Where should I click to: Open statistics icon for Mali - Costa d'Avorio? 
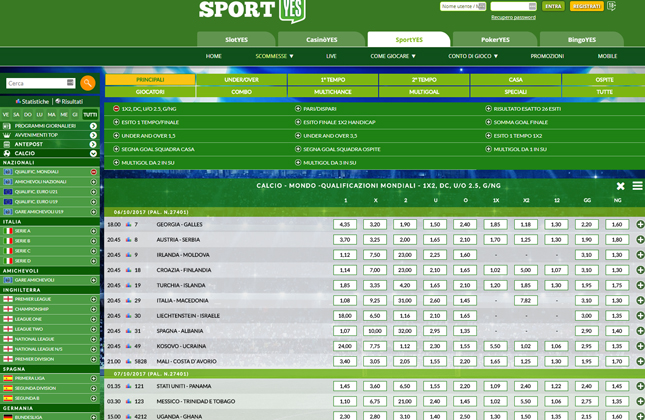pos(128,362)
